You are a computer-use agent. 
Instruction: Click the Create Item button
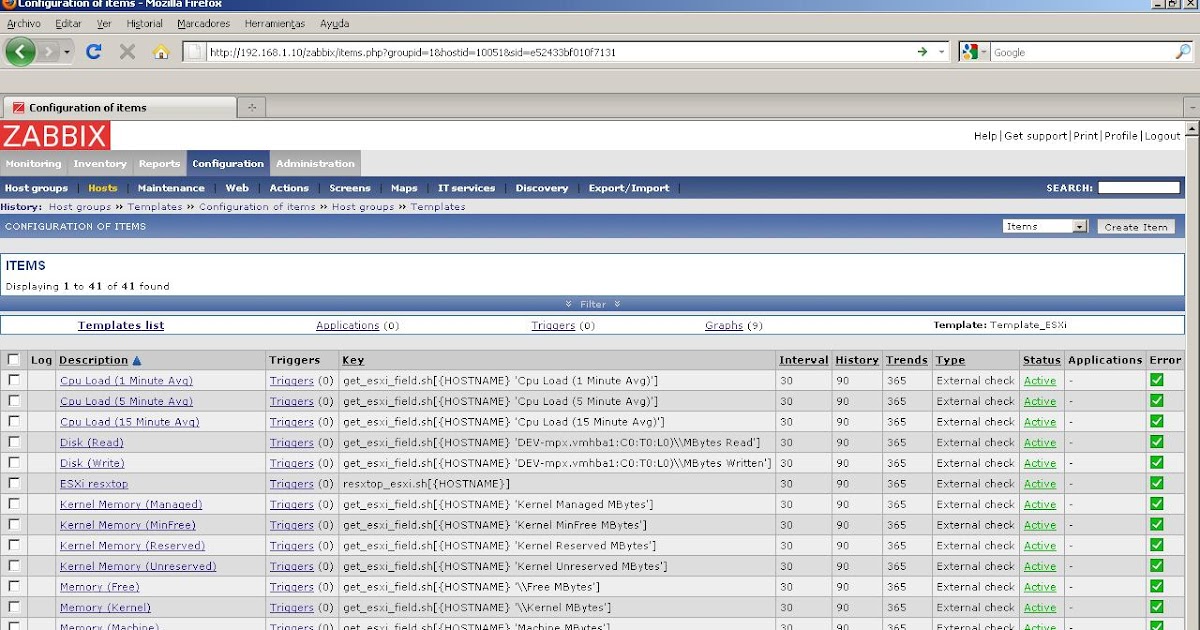1135,226
